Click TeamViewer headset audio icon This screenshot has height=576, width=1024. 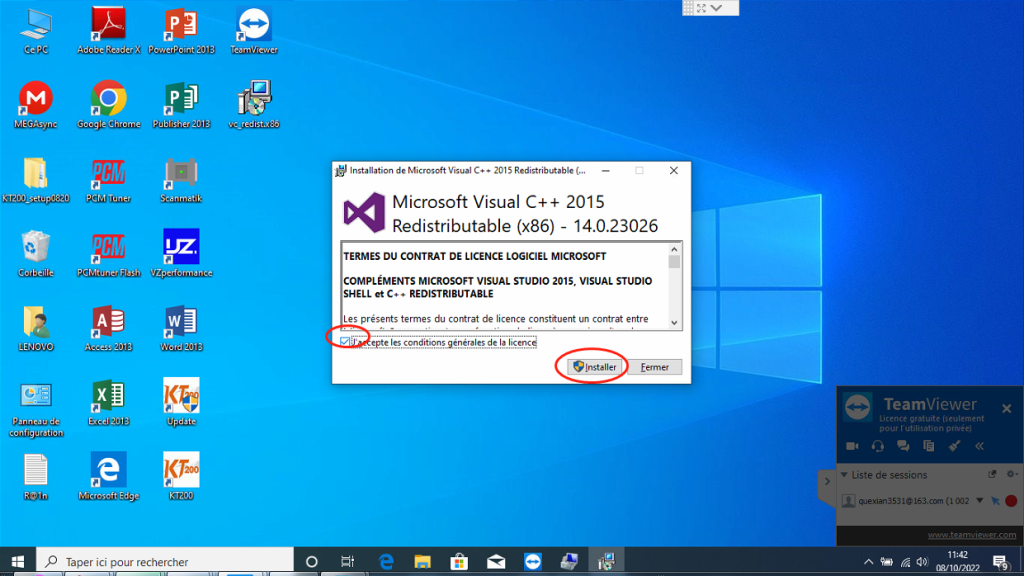[x=878, y=446]
